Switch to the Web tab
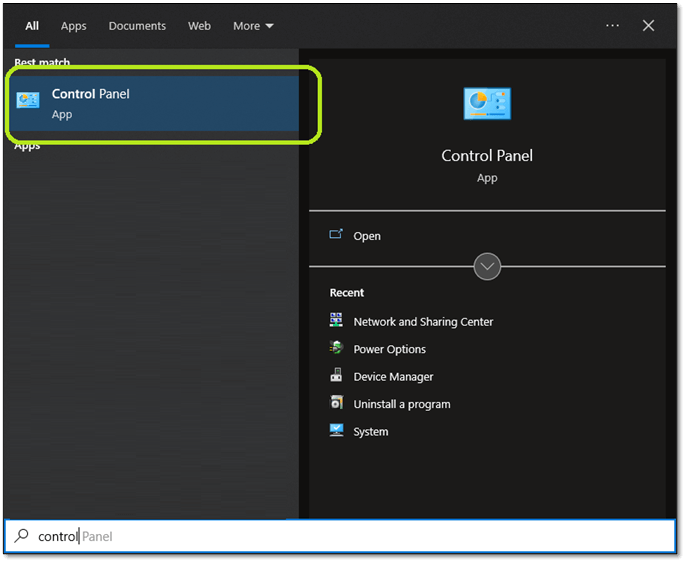 click(x=200, y=26)
